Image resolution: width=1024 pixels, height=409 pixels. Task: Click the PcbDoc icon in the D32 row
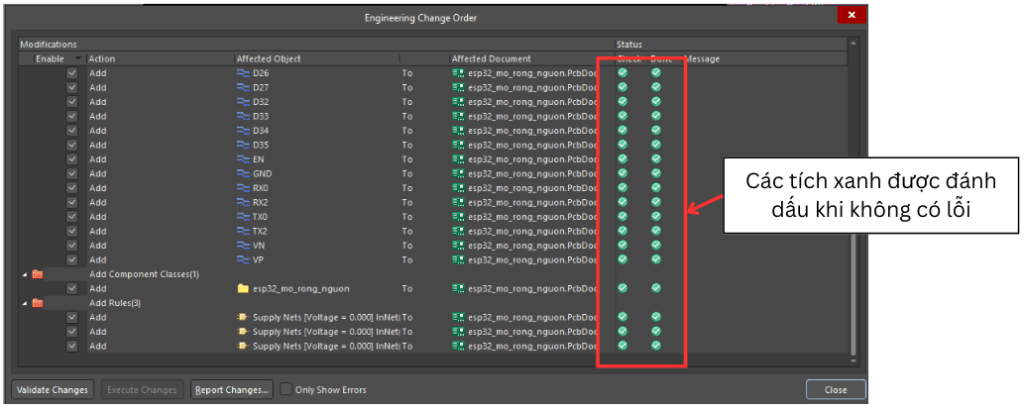click(459, 102)
